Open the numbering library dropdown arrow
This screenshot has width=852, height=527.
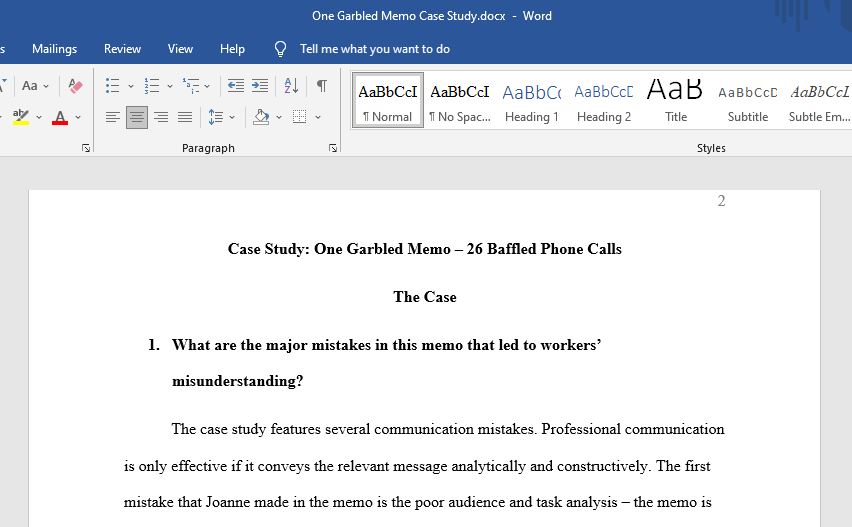(170, 86)
